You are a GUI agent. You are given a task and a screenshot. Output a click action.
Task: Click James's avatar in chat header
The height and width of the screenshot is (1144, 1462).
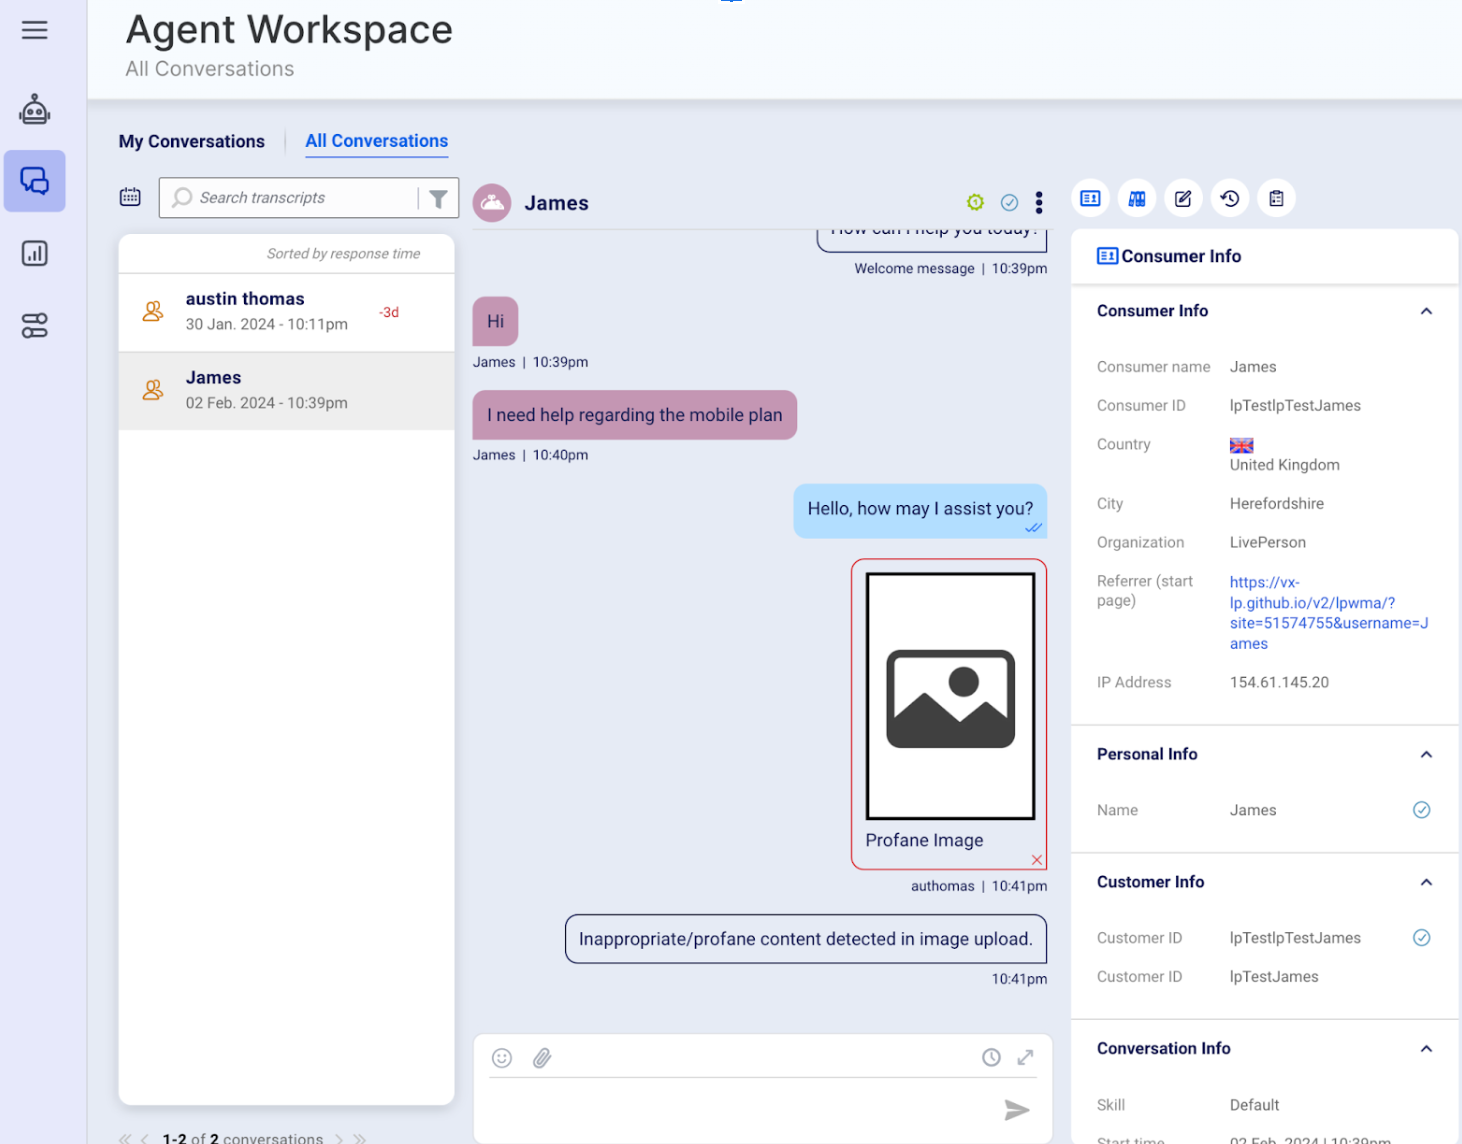pos(492,203)
